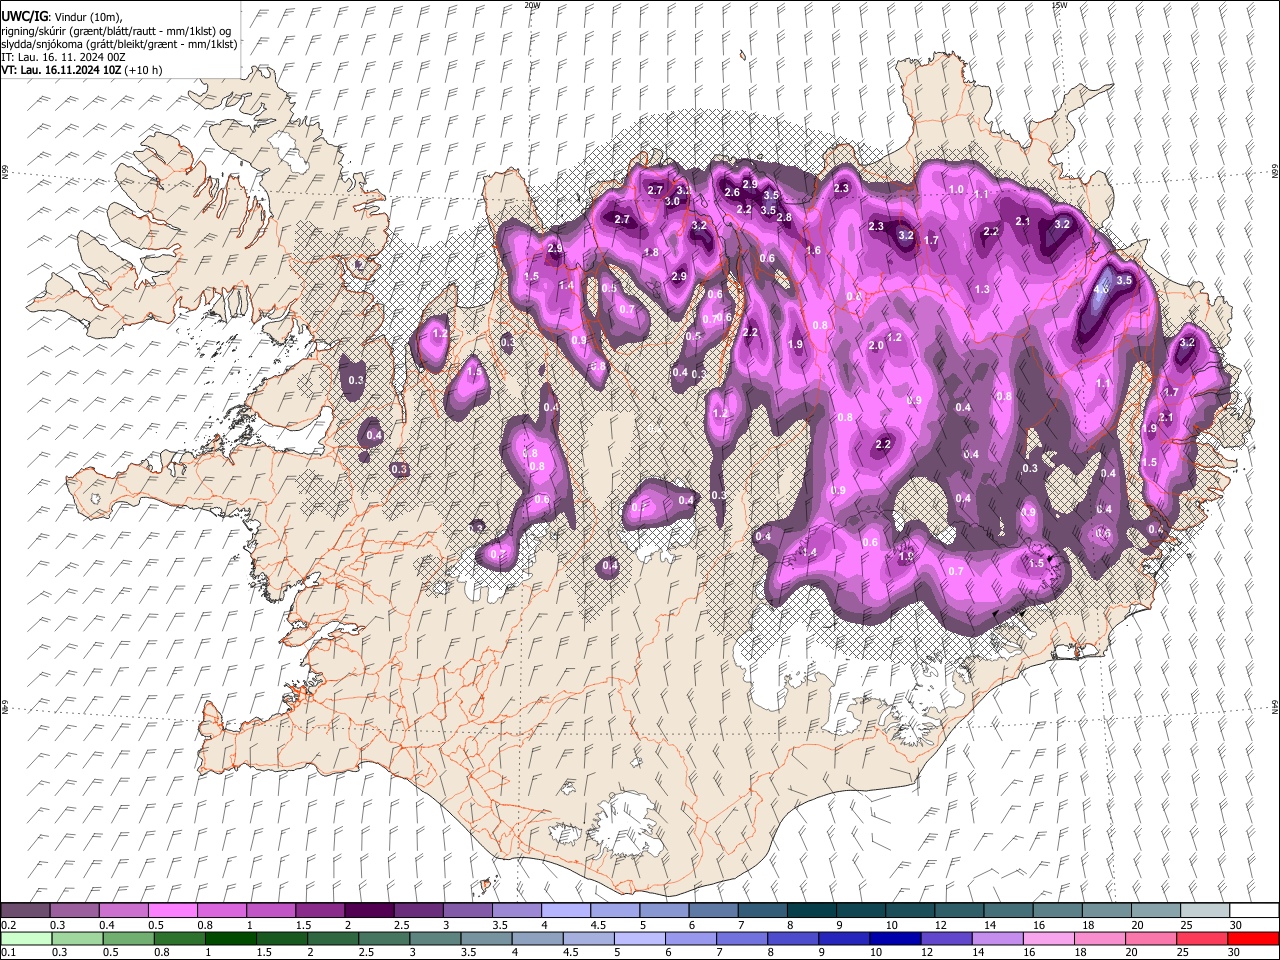
Task: Click the bright pink 0.5–0.8 snow legend swatch
Action: (x=172, y=911)
